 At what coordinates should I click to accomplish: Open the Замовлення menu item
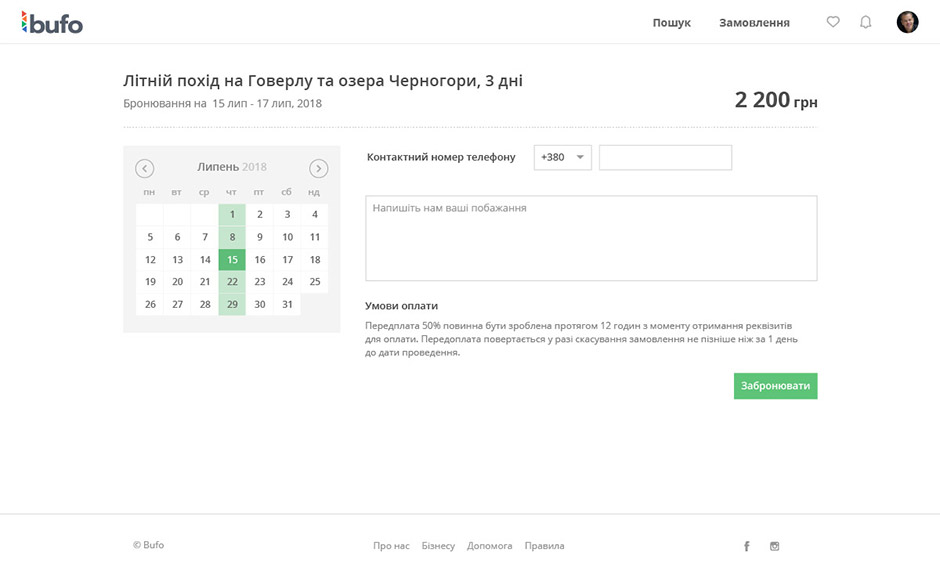(754, 23)
